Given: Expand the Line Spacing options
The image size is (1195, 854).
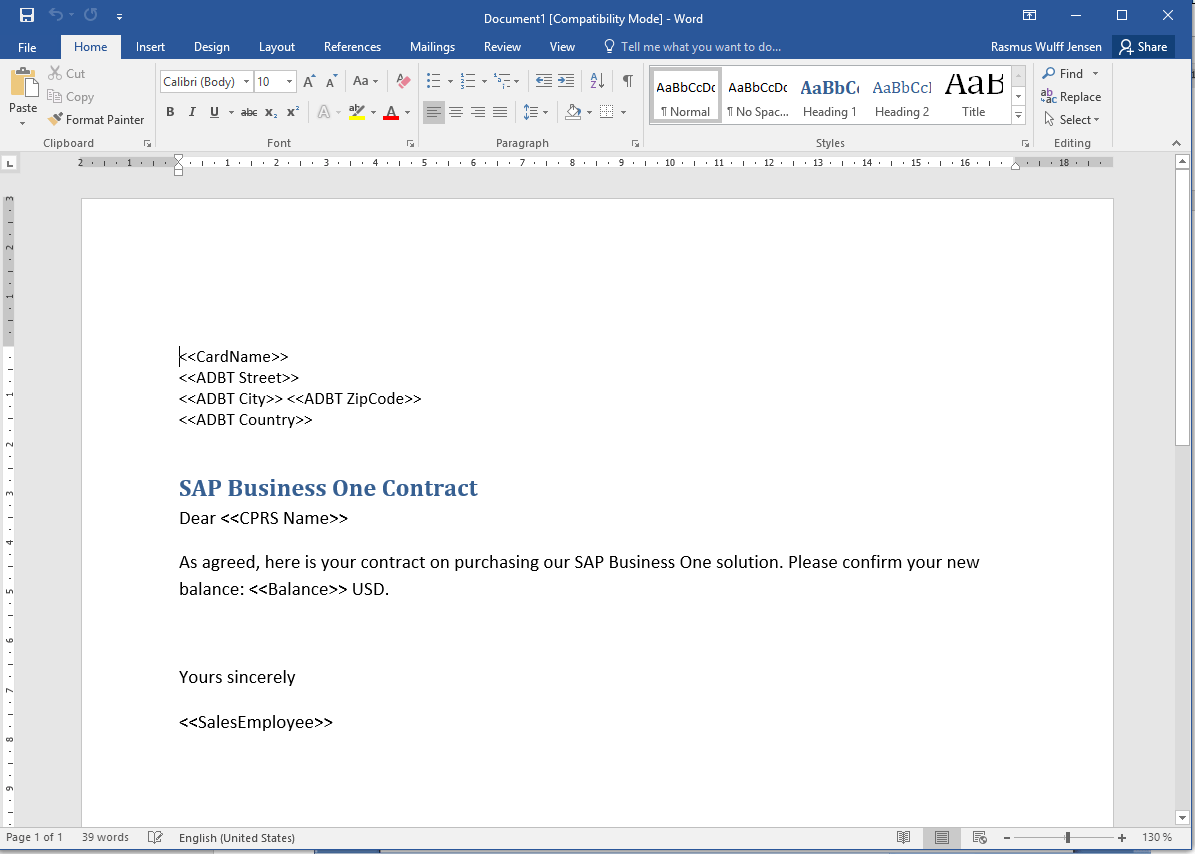Looking at the screenshot, I should click(x=546, y=112).
